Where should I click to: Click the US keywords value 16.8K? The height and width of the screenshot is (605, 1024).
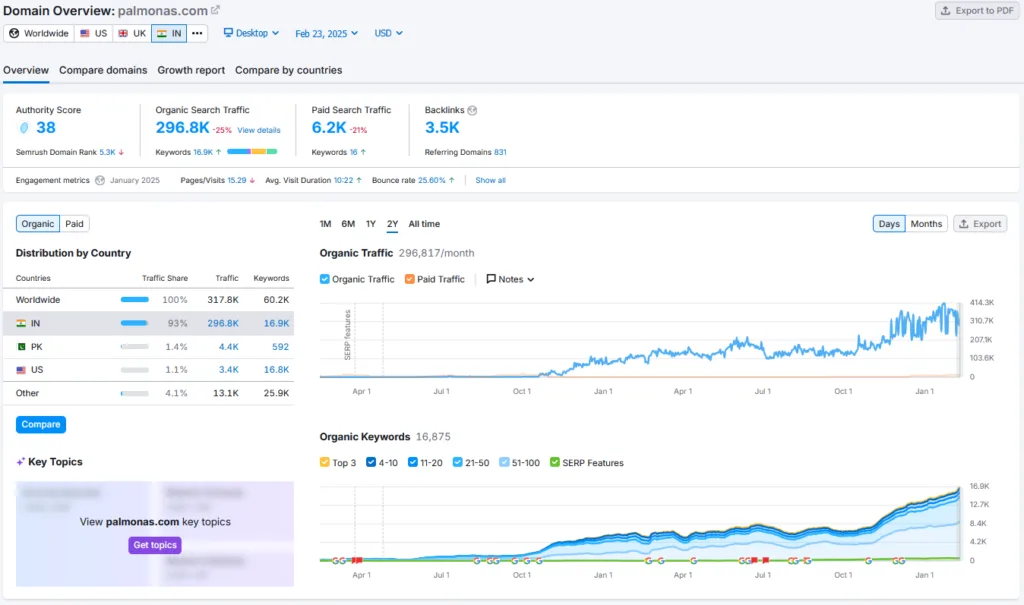[x=276, y=370]
